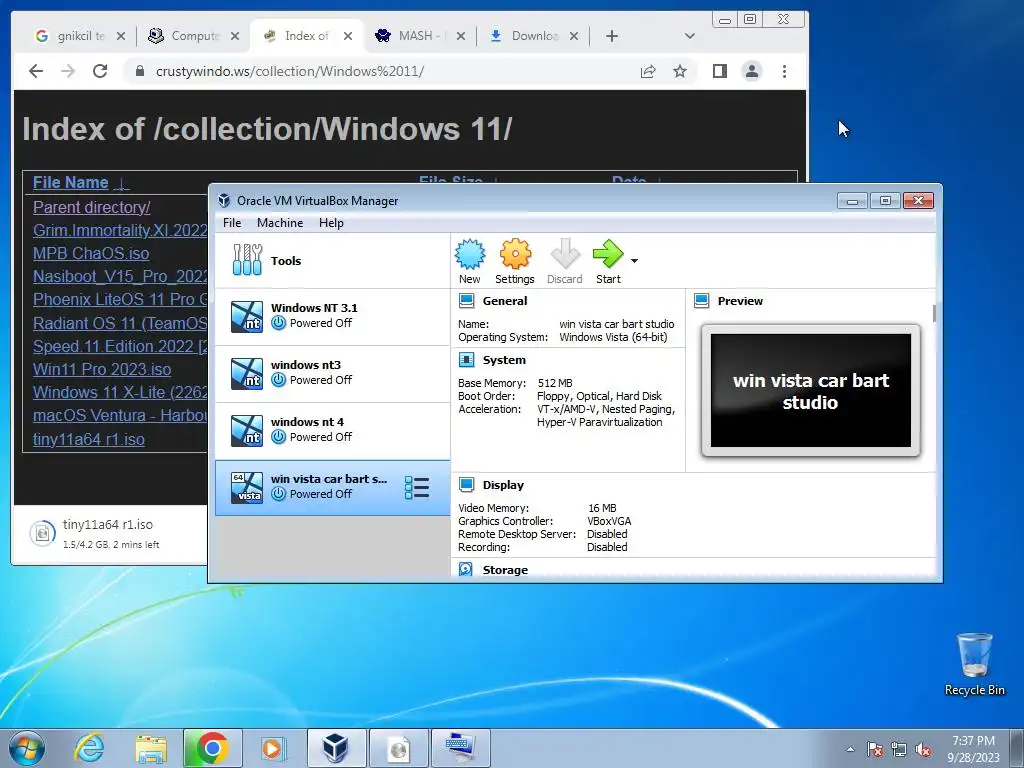Select the Windows NT 3.1 virtual machine
1024x768 pixels.
[x=332, y=316]
